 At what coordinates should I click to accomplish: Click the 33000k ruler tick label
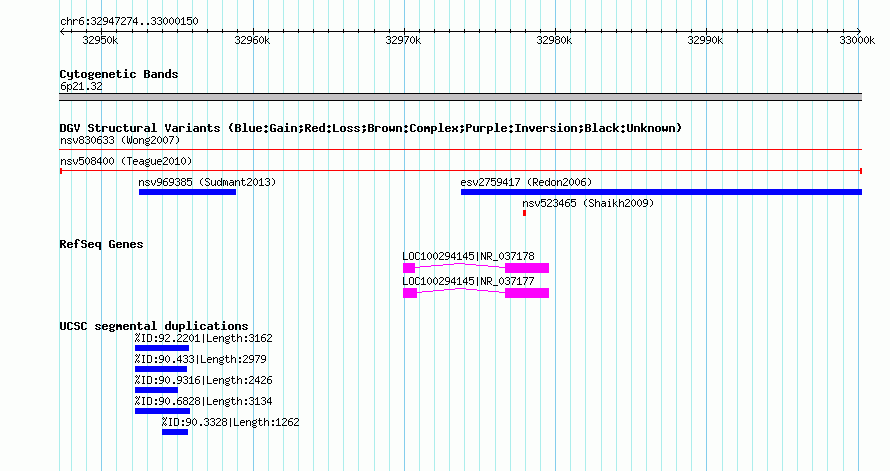[857, 40]
